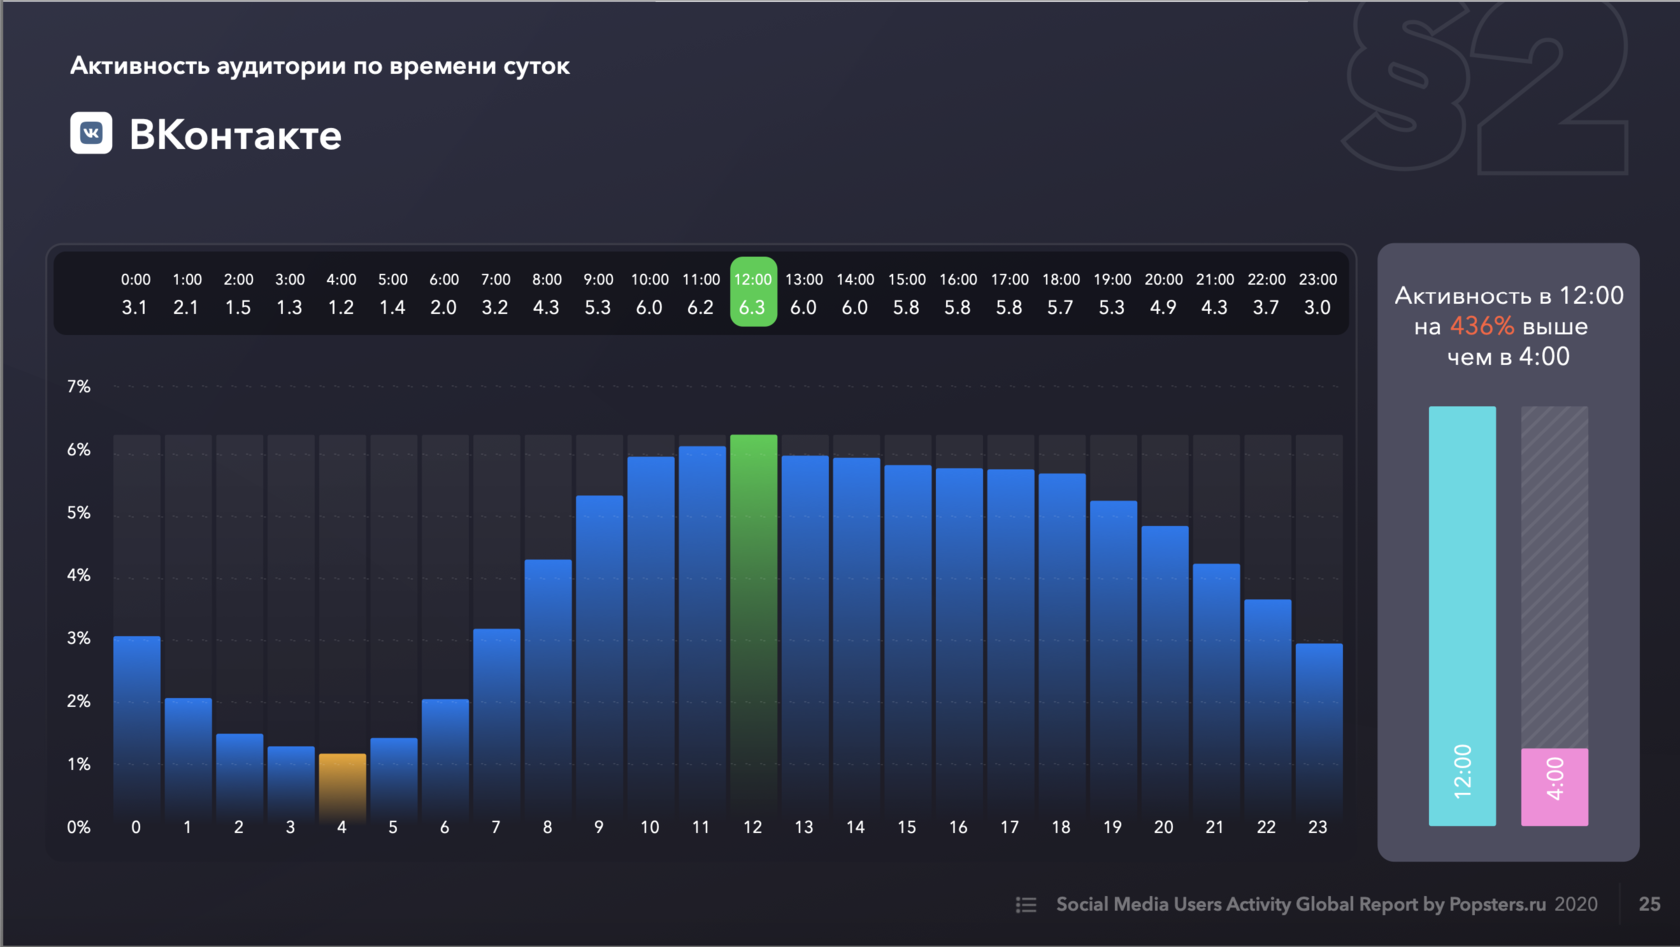
Task: Click the 5:00 value 1.4 in table
Action: [x=392, y=308]
